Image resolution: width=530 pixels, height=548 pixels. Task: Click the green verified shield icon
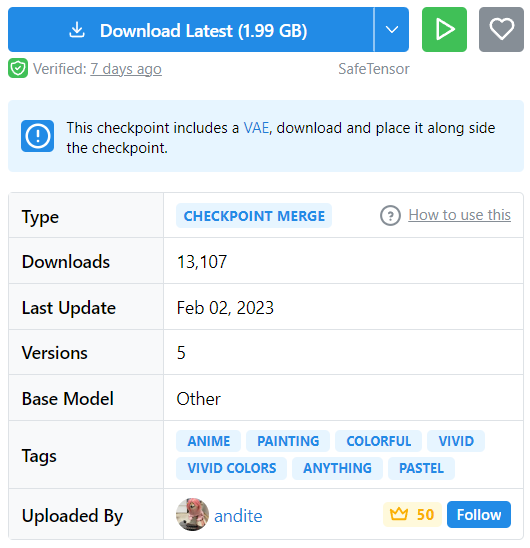[18, 68]
